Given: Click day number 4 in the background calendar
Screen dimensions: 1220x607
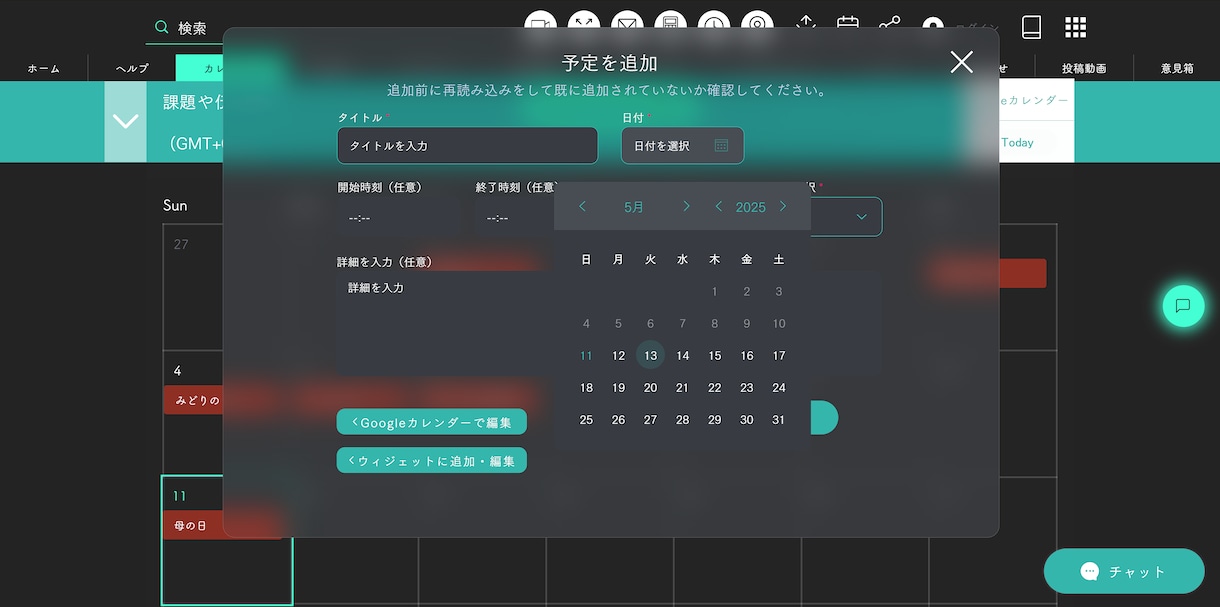Looking at the screenshot, I should click(177, 370).
